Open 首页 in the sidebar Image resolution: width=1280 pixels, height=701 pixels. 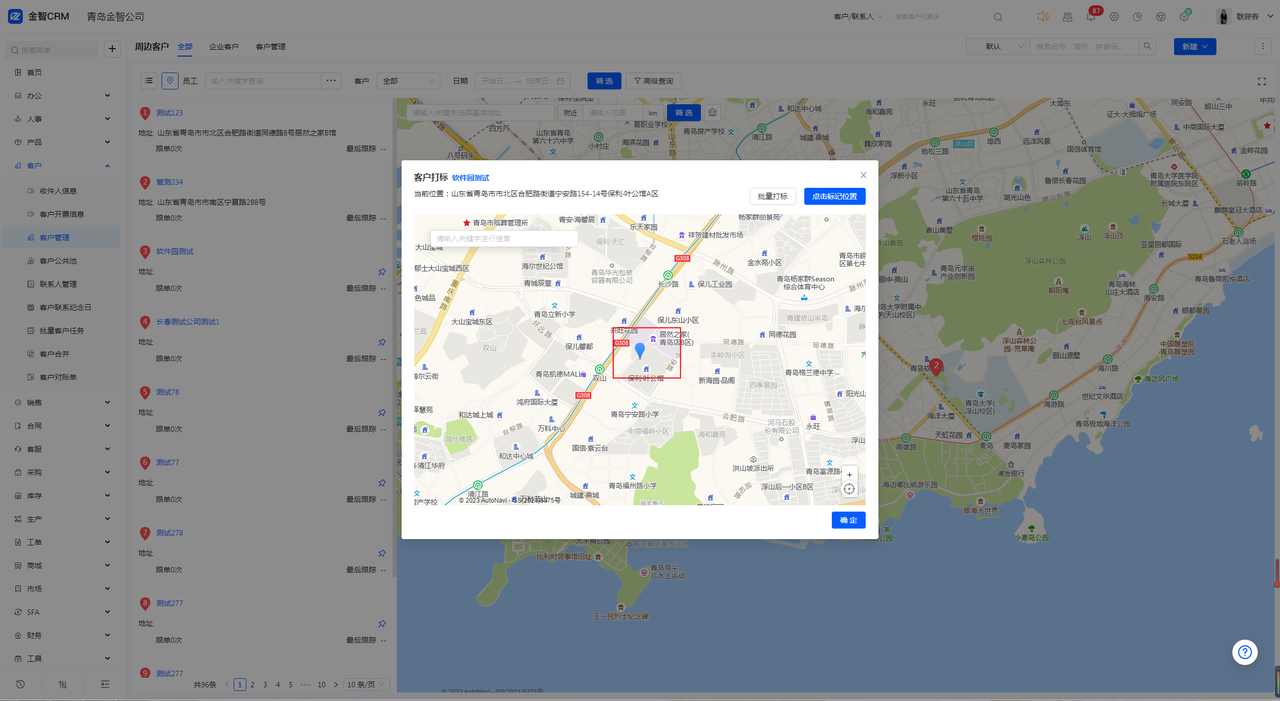34,72
